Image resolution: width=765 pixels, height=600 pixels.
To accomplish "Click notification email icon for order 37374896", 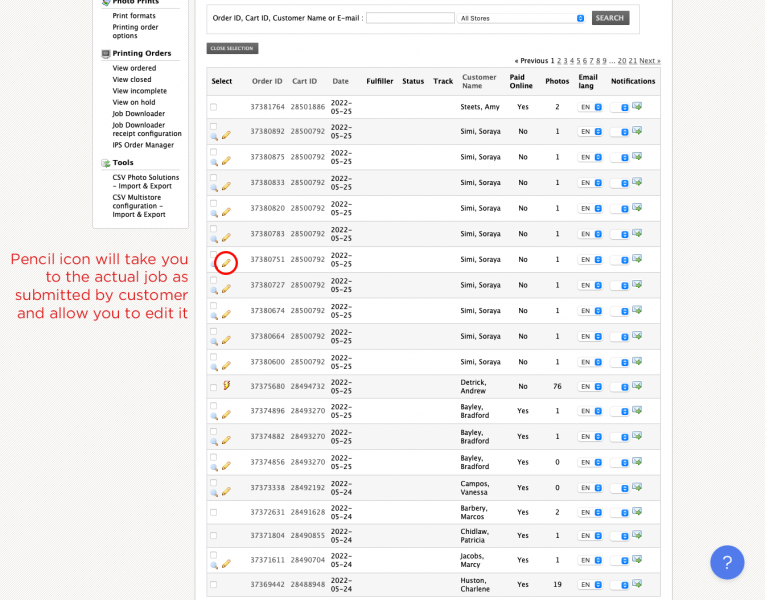I will click(637, 410).
